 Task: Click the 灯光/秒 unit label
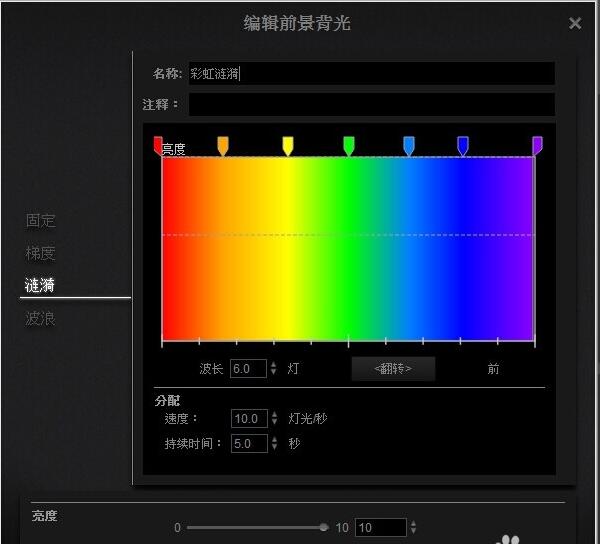point(308,419)
